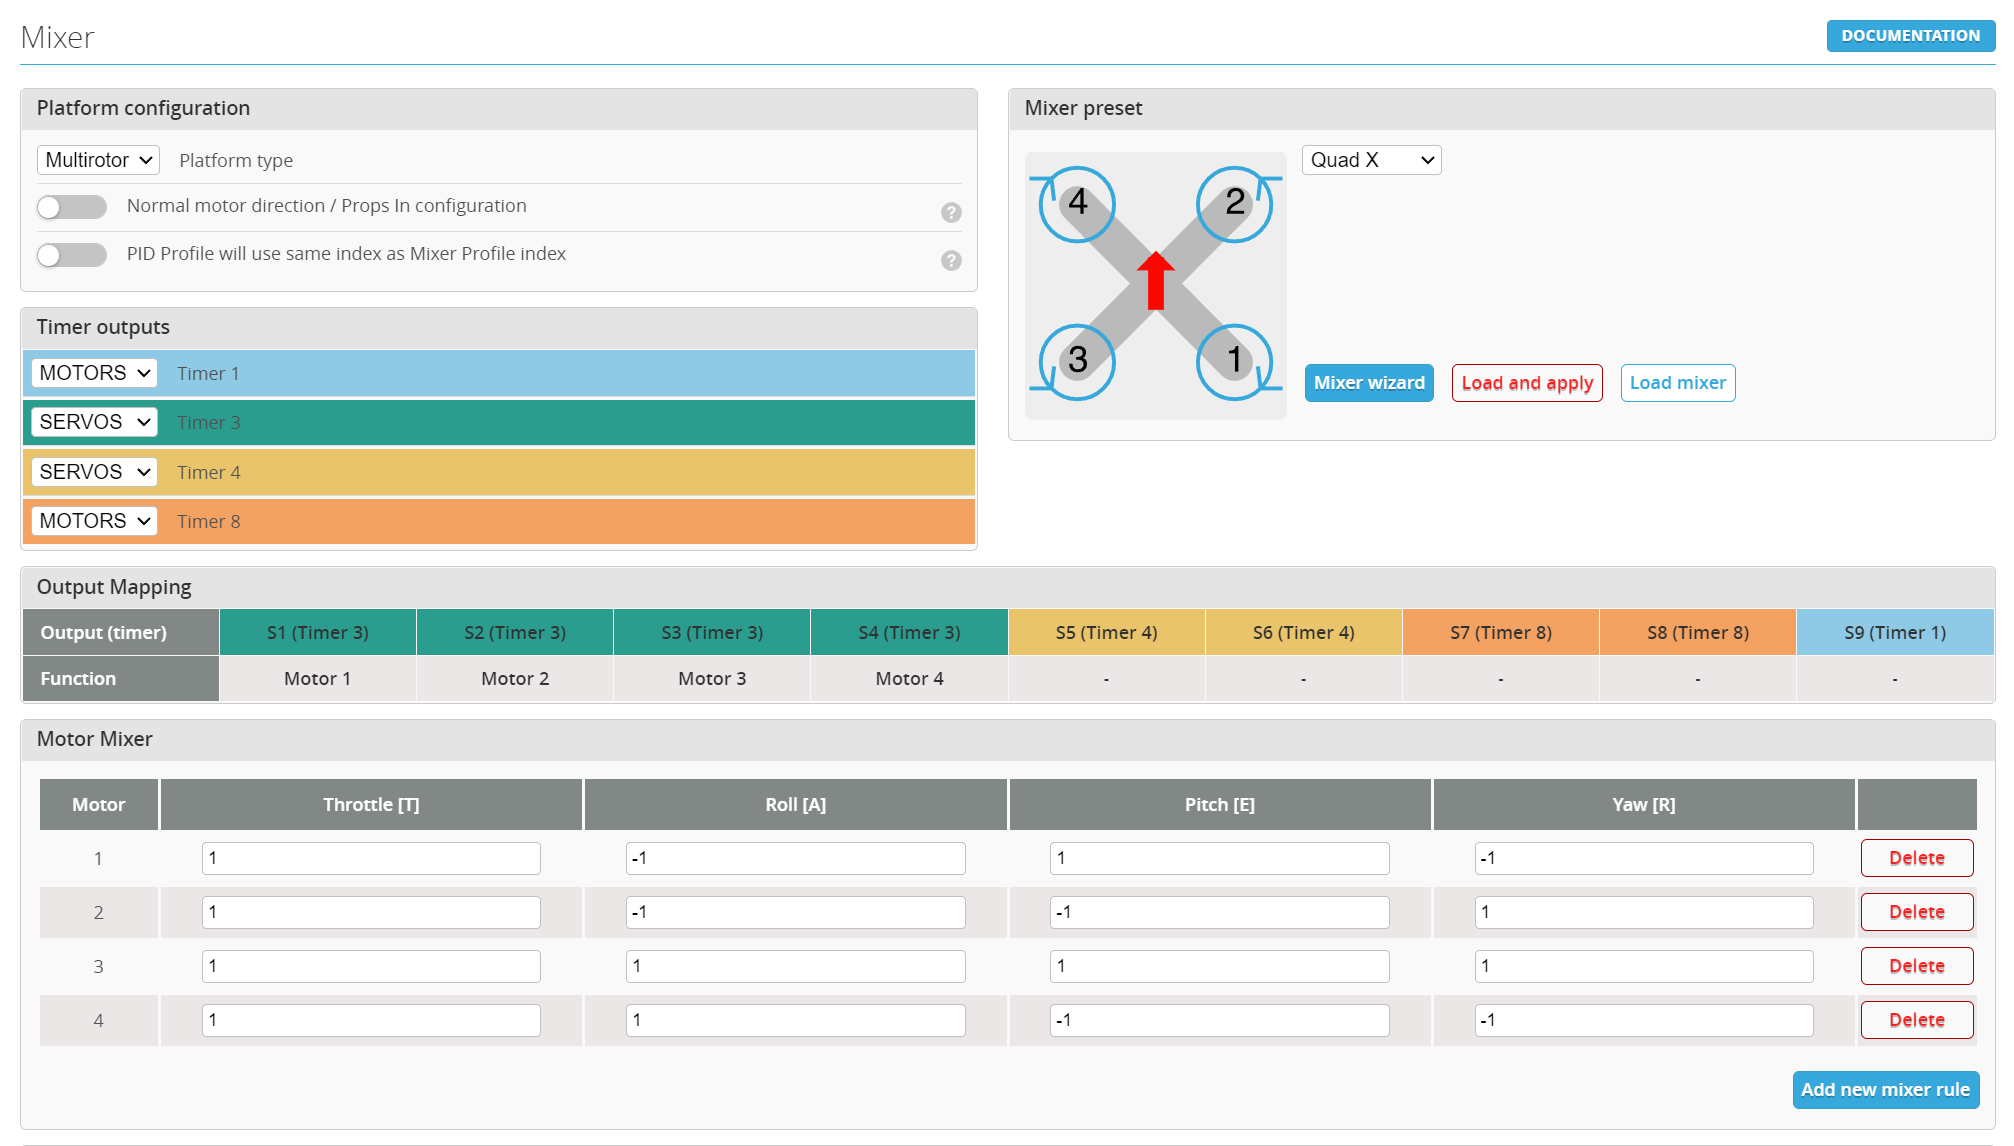Enable Normal motor direction / Props In configuration
Viewport: 2014px width, 1146px height.
71,206
